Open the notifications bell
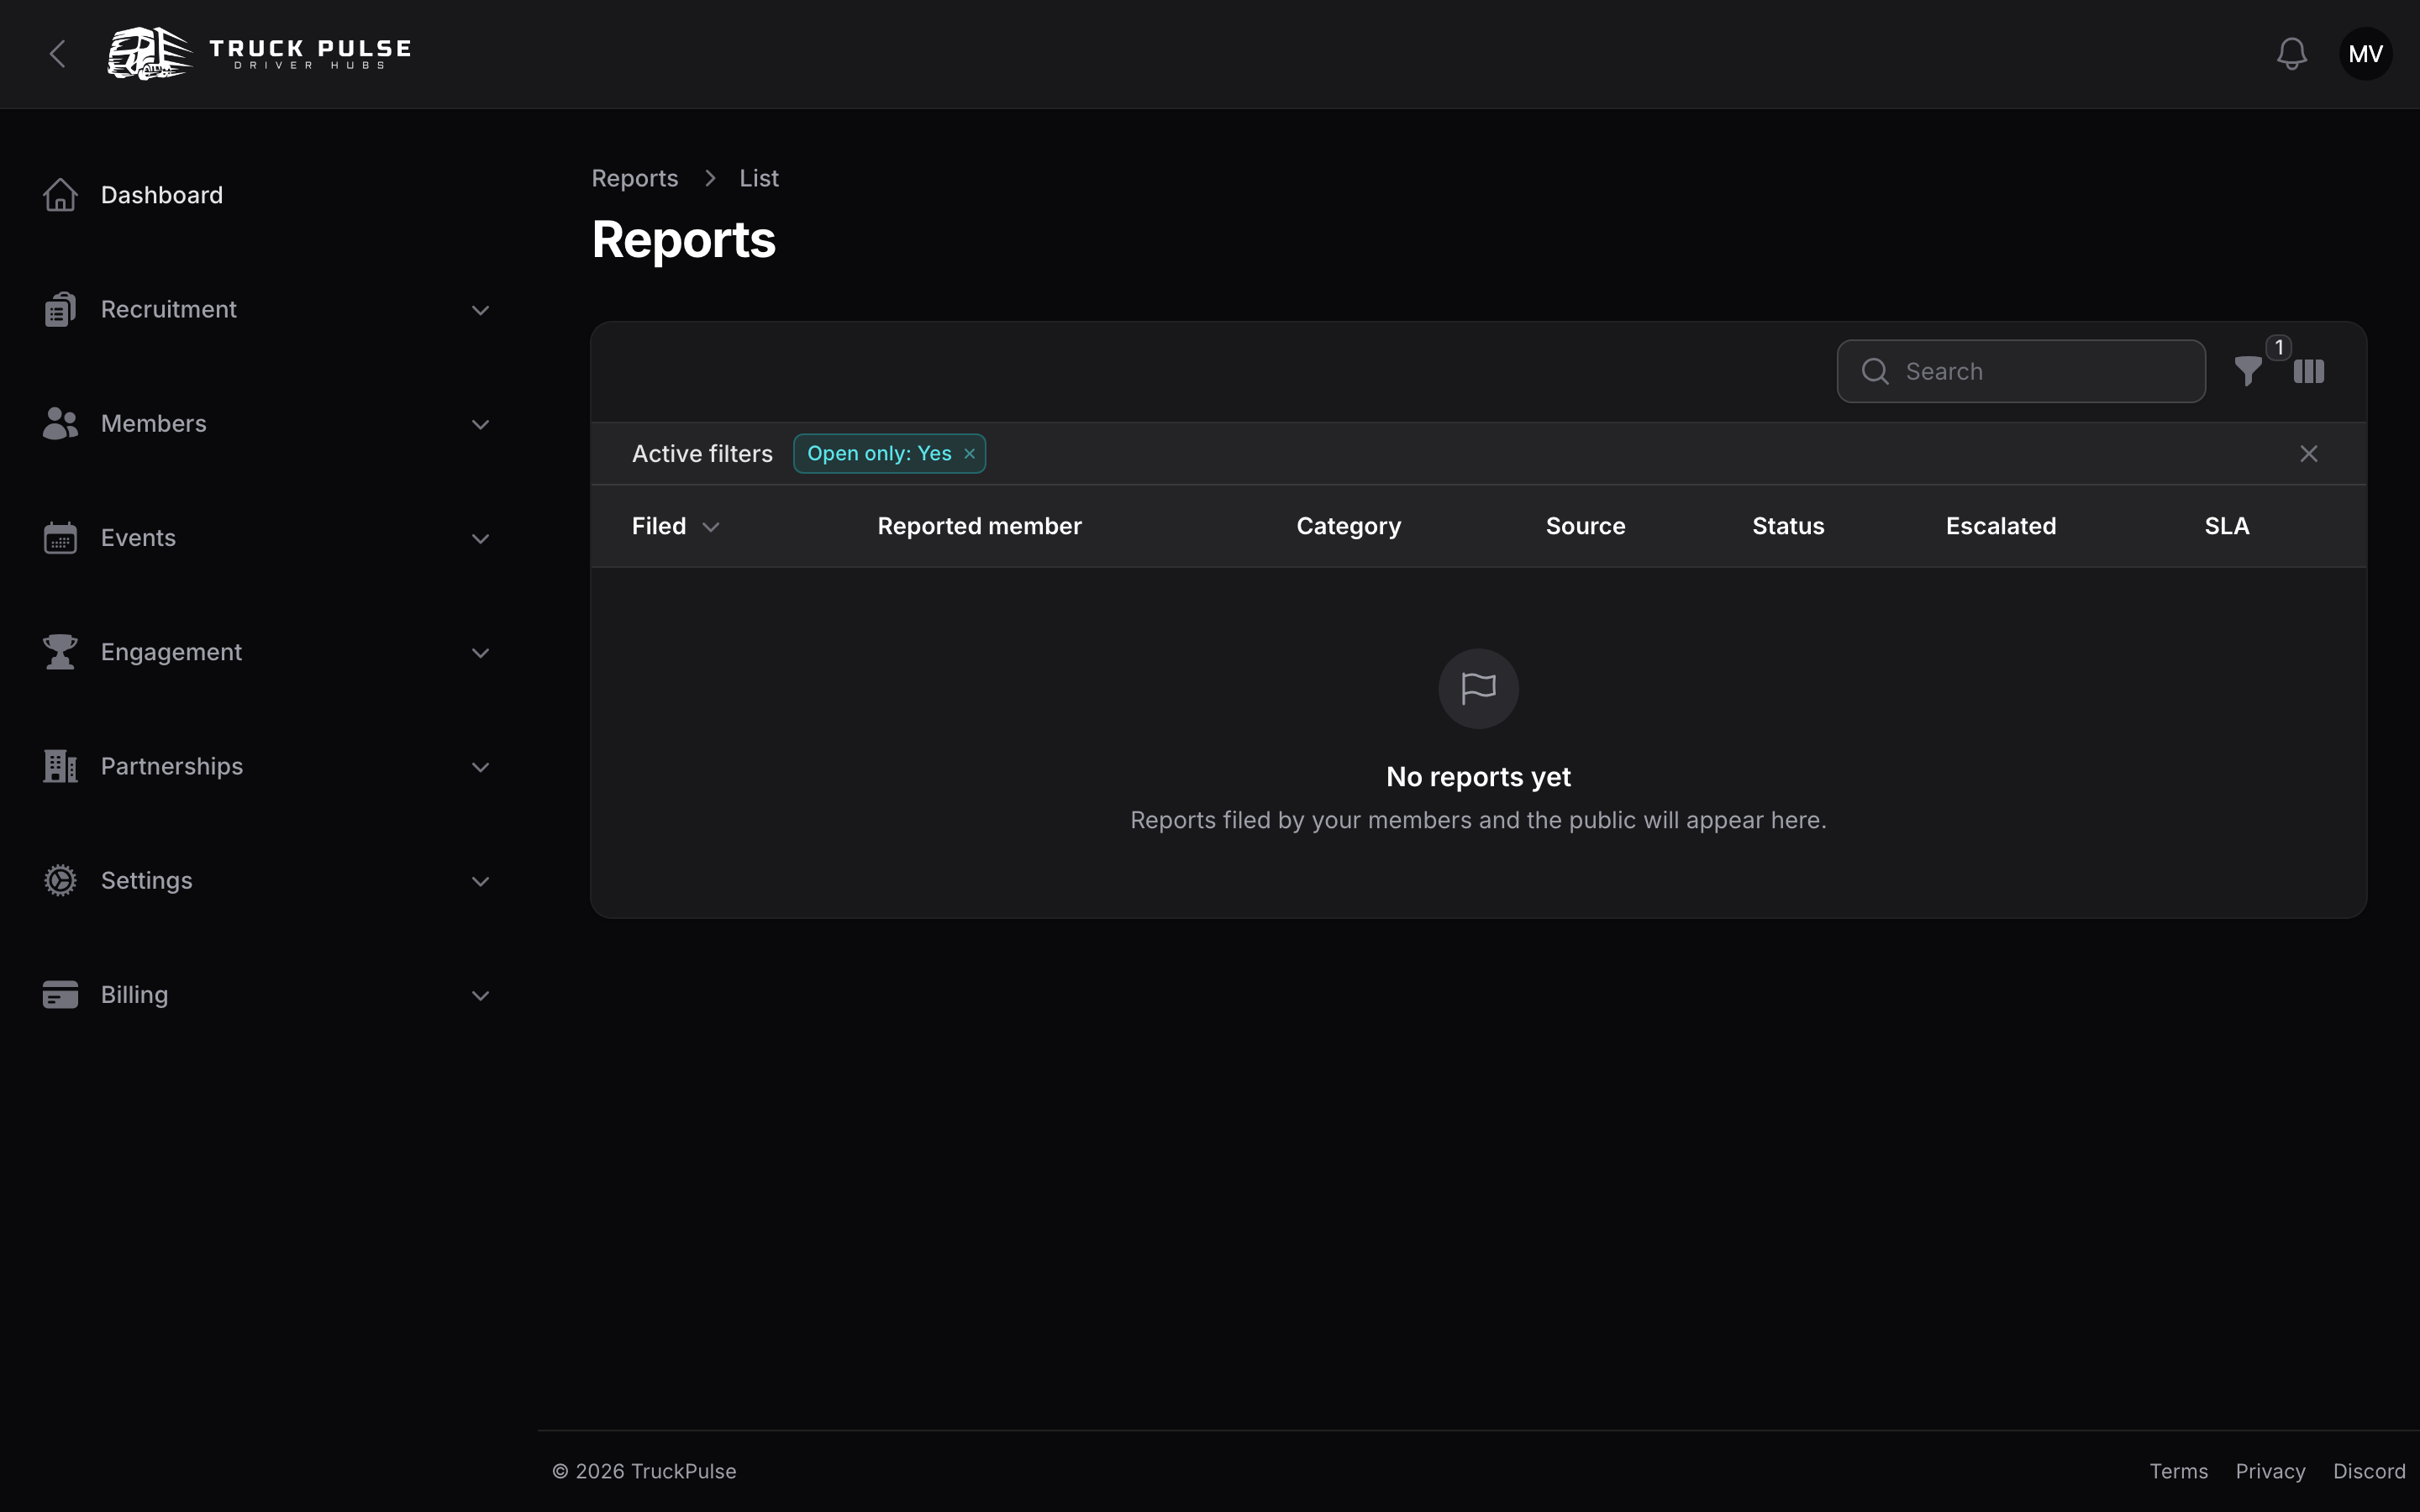Viewport: 2420px width, 1512px height. 2291,54
